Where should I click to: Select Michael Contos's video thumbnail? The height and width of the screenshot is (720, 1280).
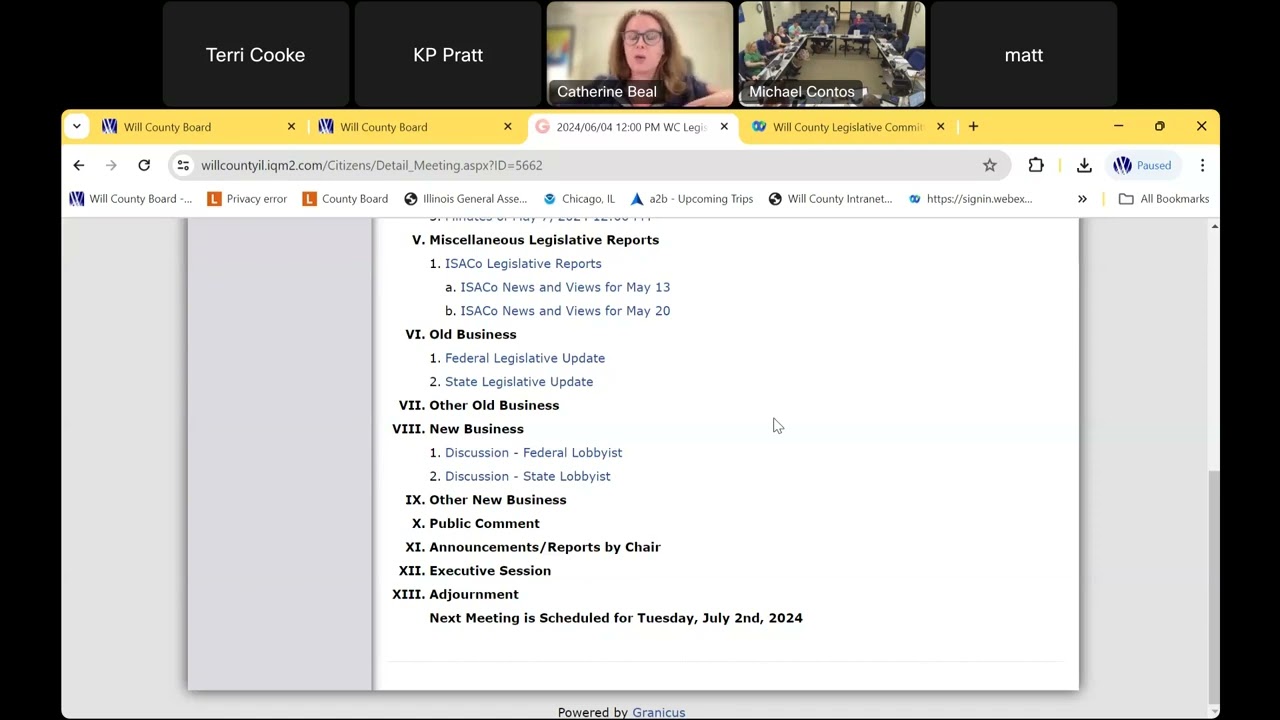[832, 54]
